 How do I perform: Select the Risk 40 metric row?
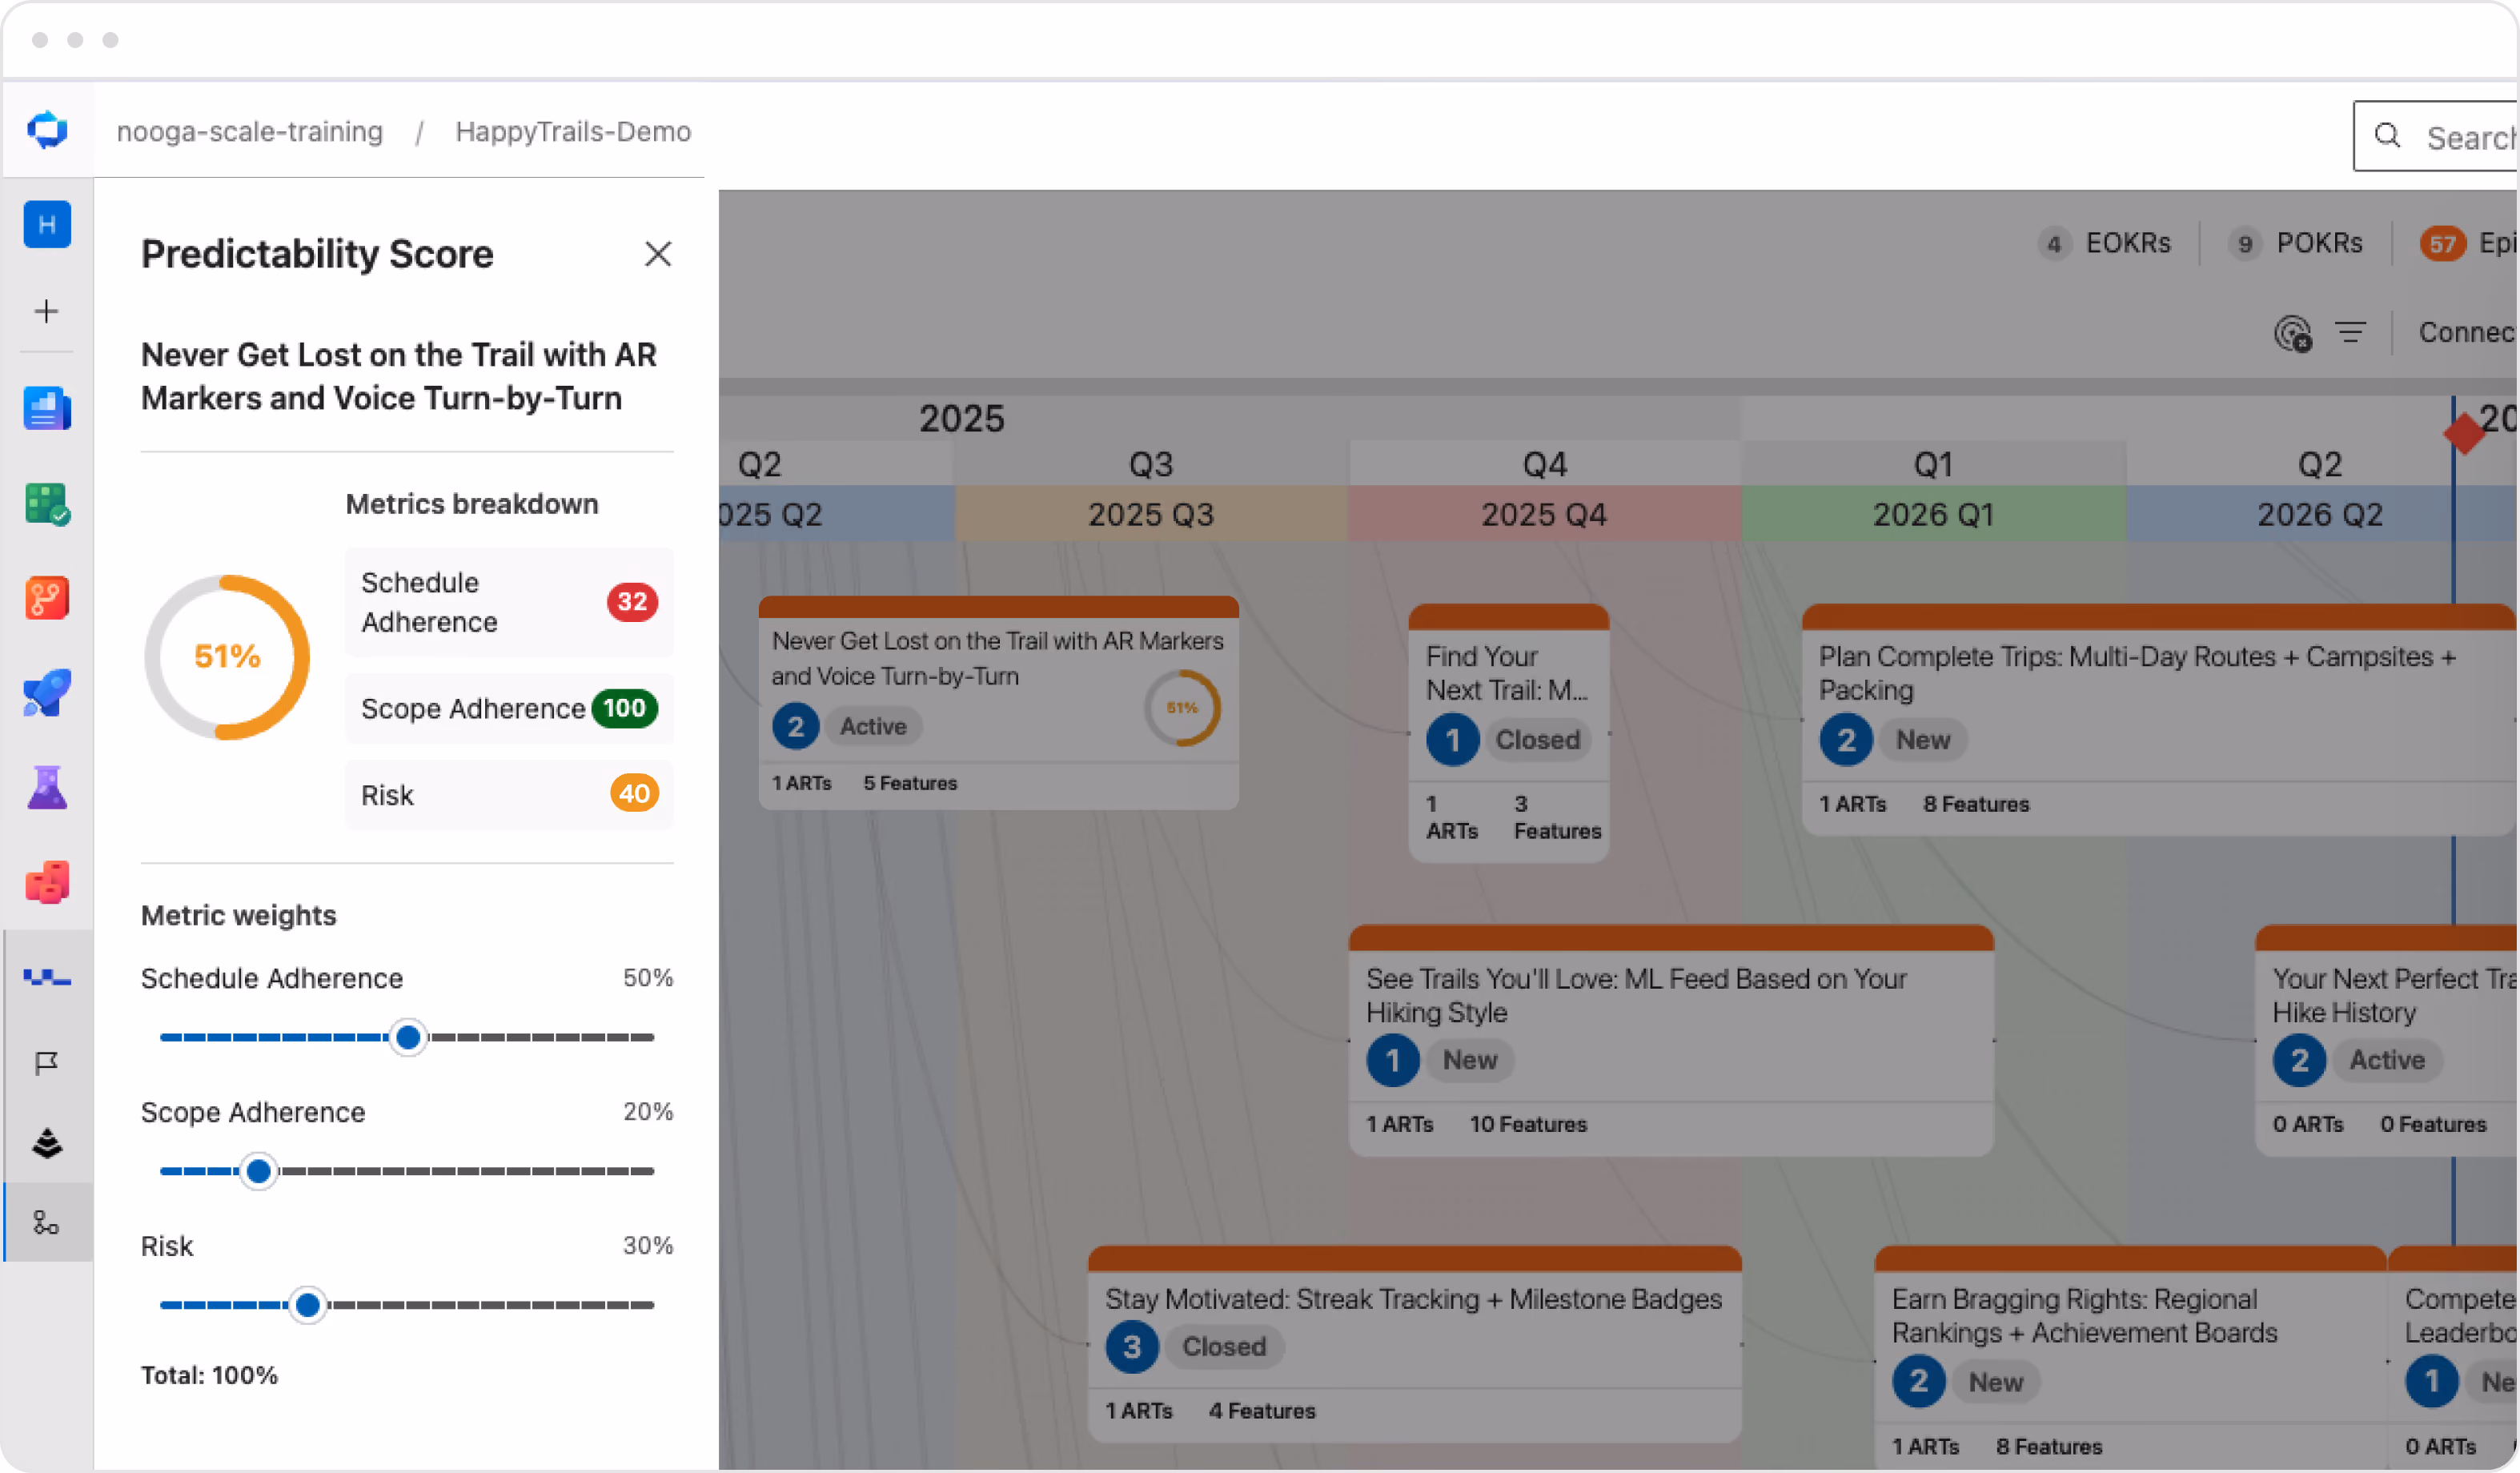tap(509, 795)
